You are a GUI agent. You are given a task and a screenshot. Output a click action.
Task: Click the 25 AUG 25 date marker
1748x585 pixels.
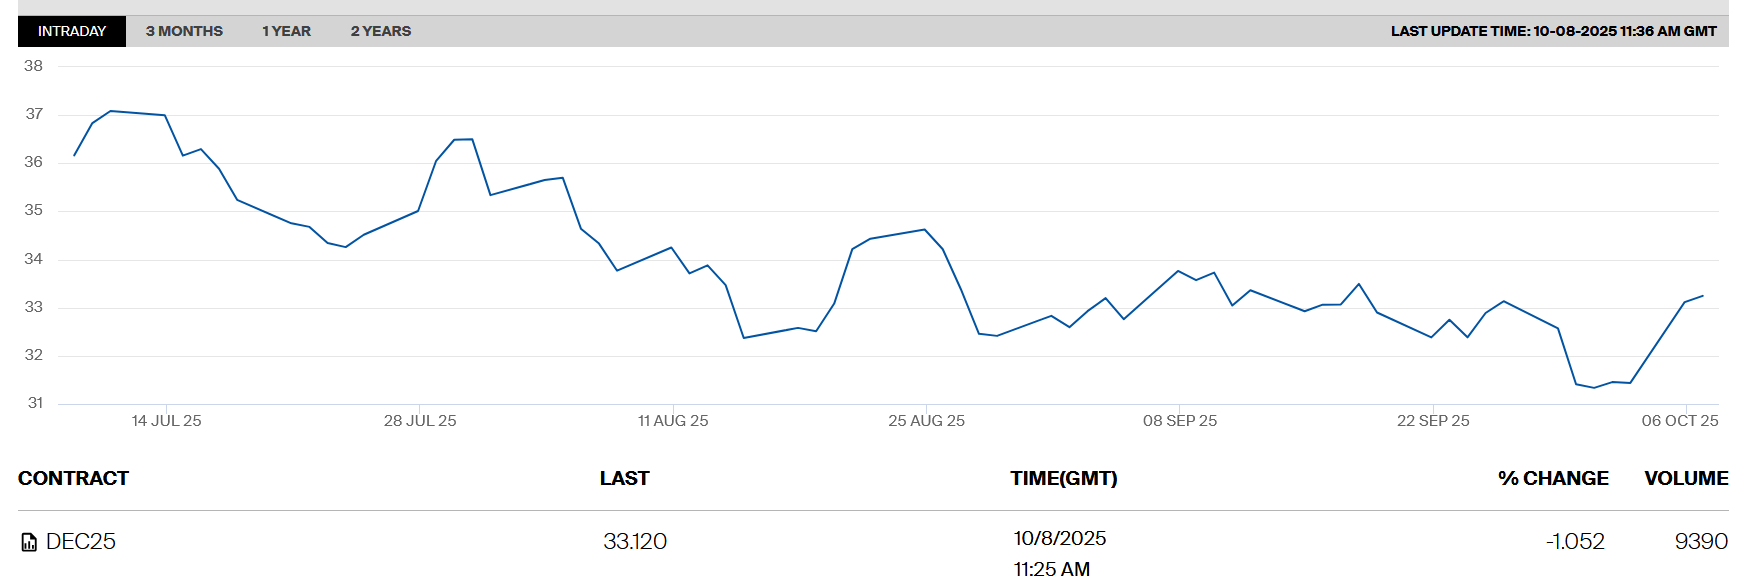tap(926, 421)
